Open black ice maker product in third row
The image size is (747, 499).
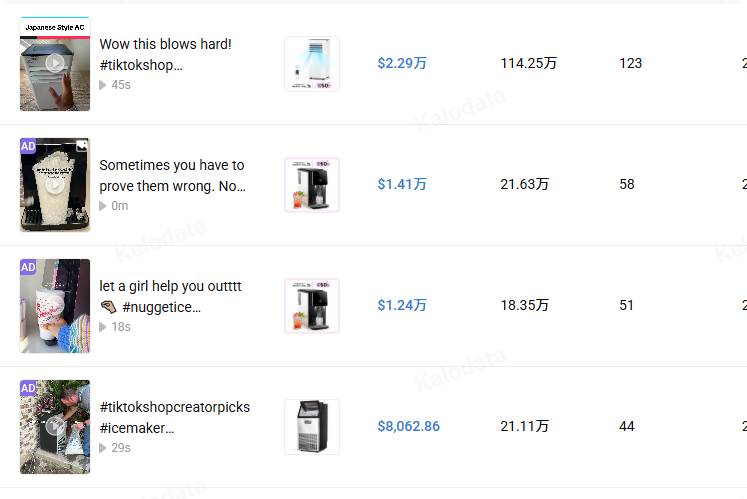[x=312, y=306]
